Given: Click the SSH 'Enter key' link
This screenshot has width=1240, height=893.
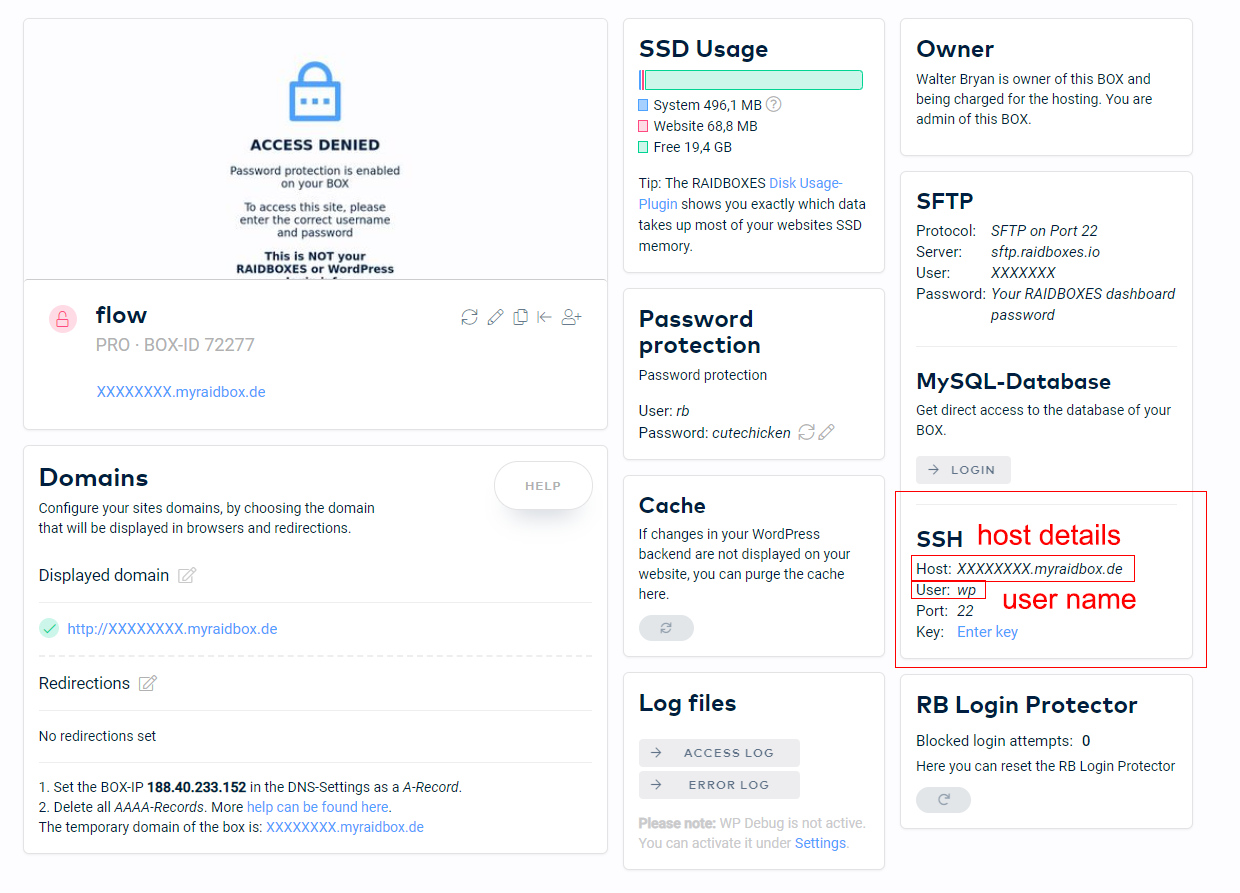Looking at the screenshot, I should point(987,632).
